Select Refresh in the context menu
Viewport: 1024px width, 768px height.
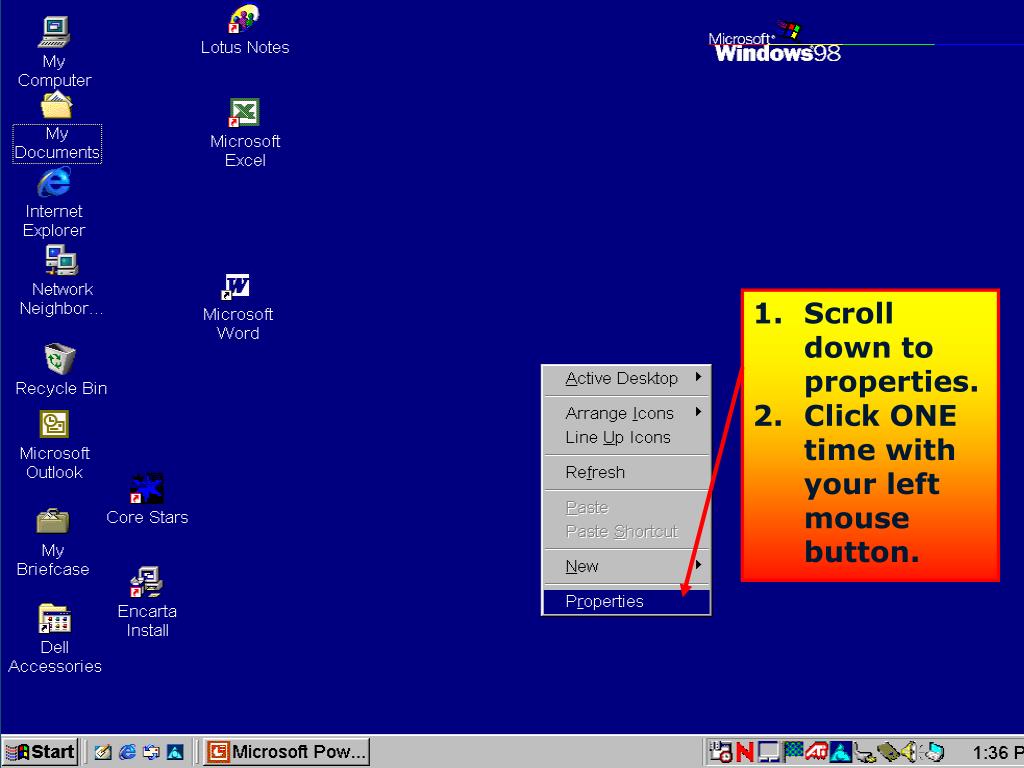(626, 472)
